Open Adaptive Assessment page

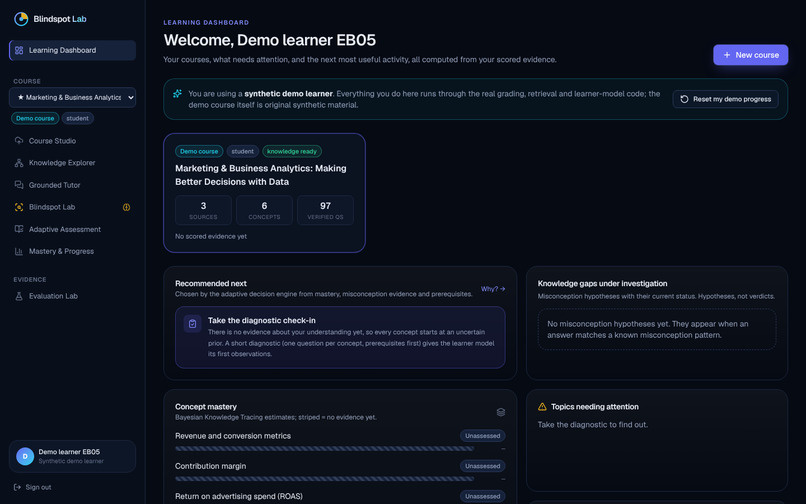(72, 229)
